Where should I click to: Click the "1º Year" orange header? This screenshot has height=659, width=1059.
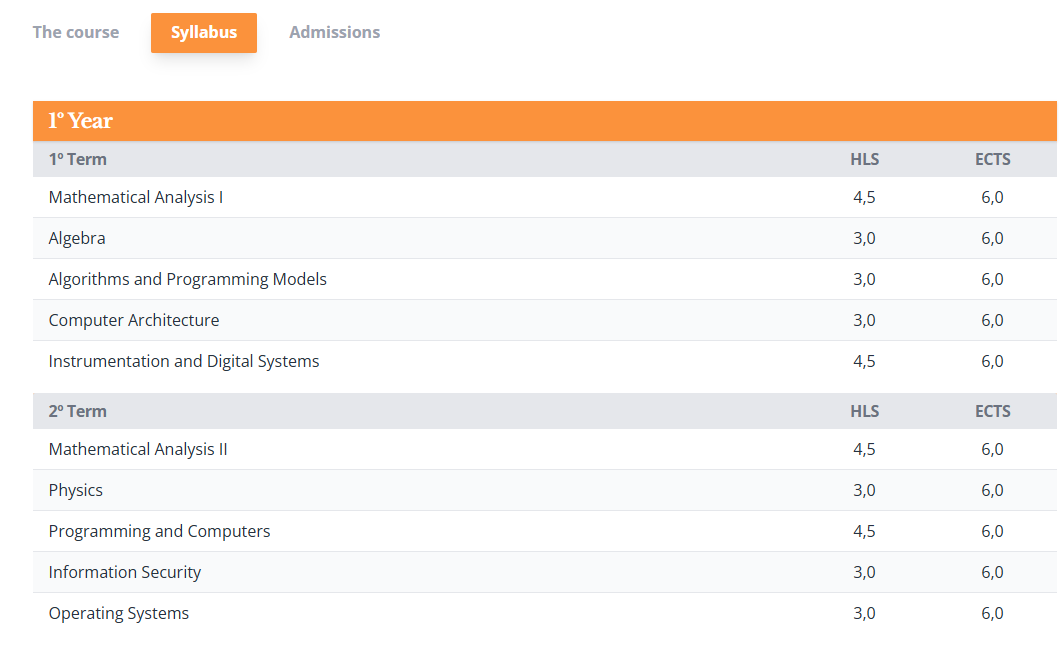tap(544, 121)
